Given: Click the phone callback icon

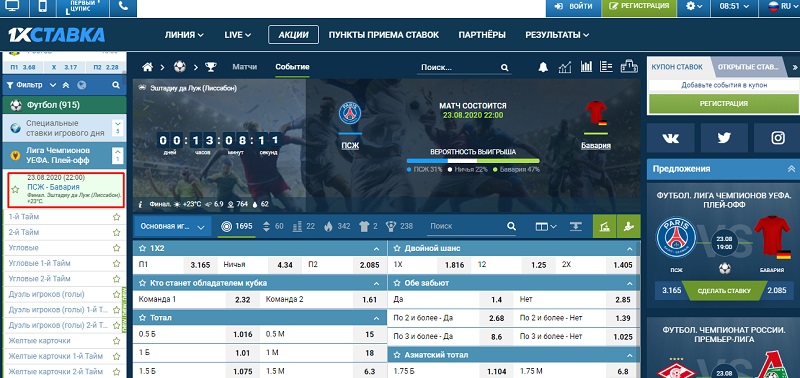Looking at the screenshot, I should (x=123, y=7).
